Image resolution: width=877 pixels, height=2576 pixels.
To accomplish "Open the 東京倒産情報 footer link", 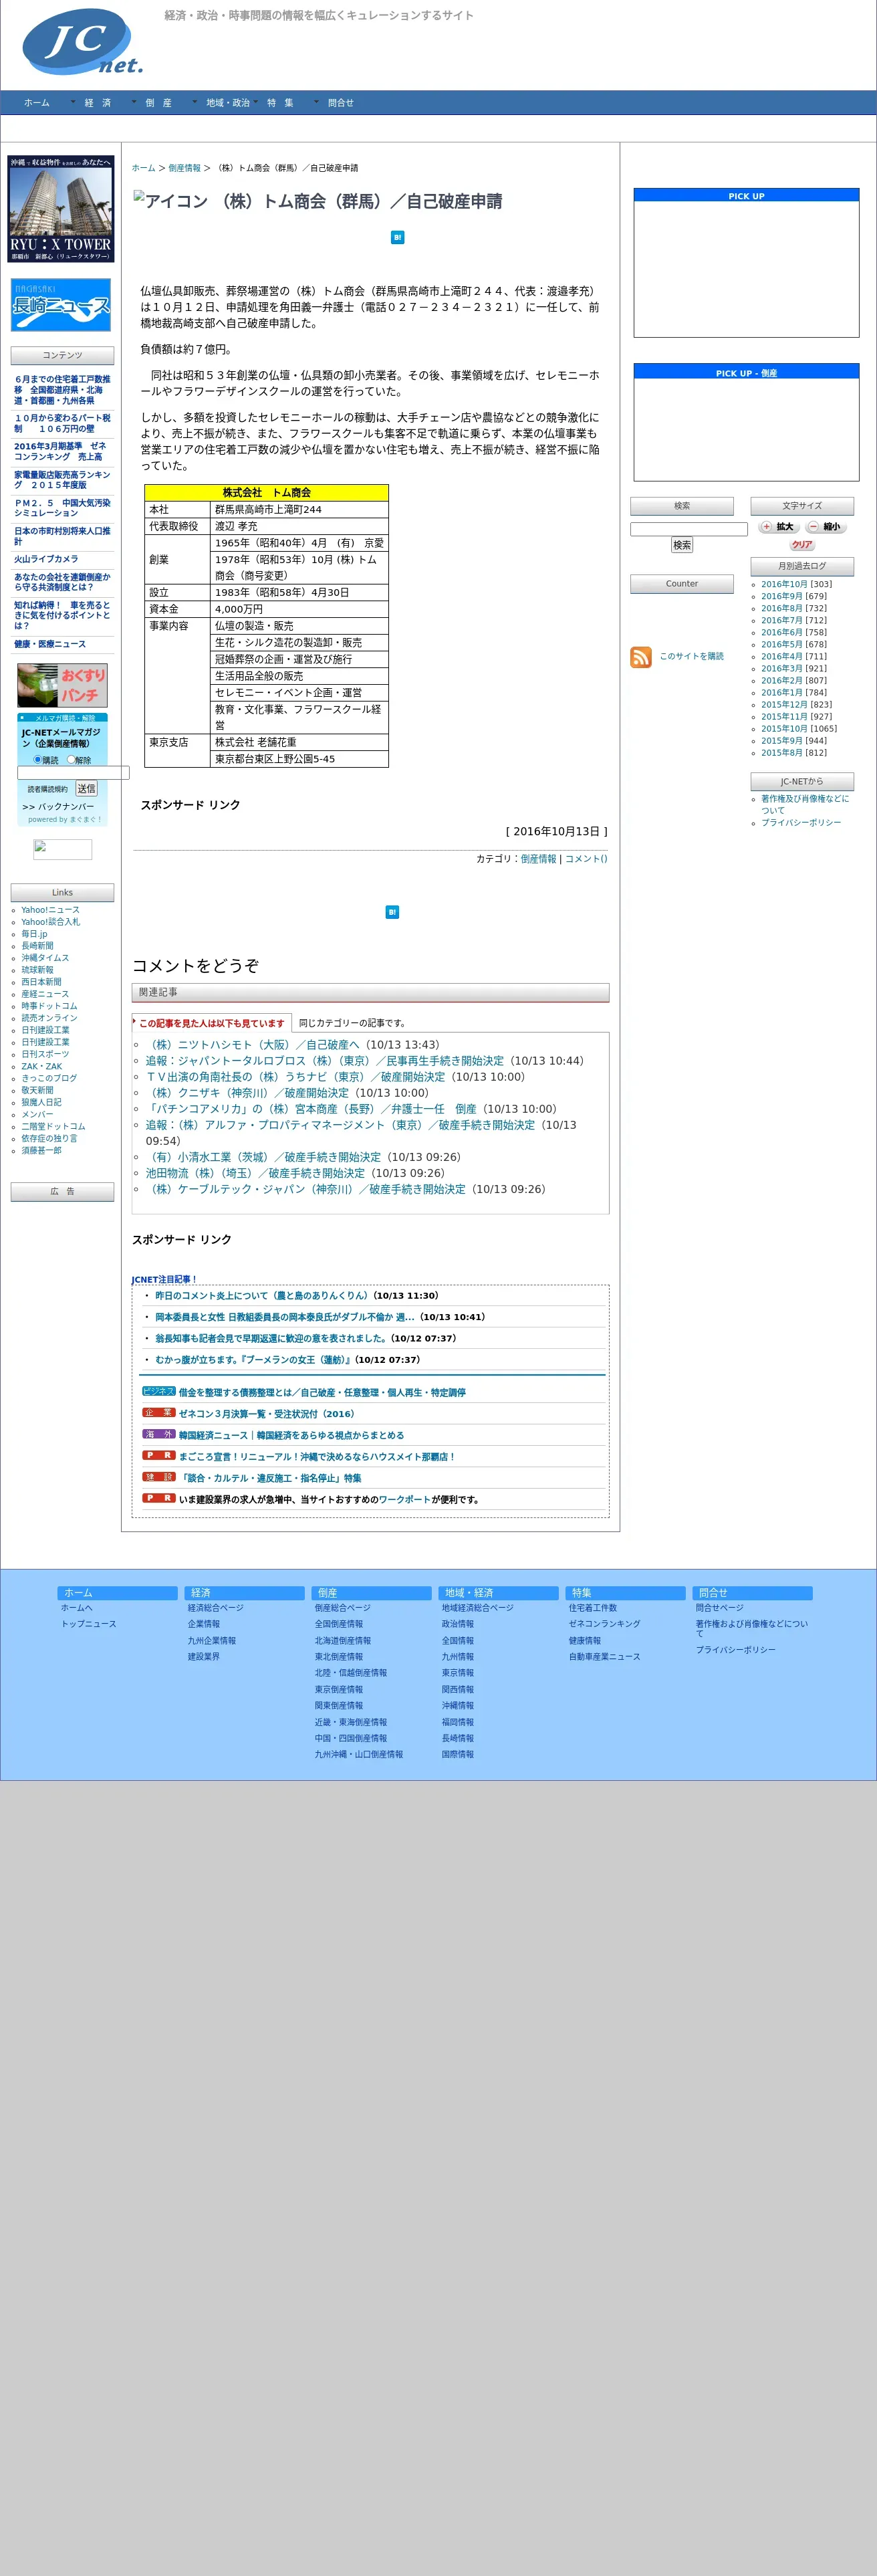I will point(339,1689).
